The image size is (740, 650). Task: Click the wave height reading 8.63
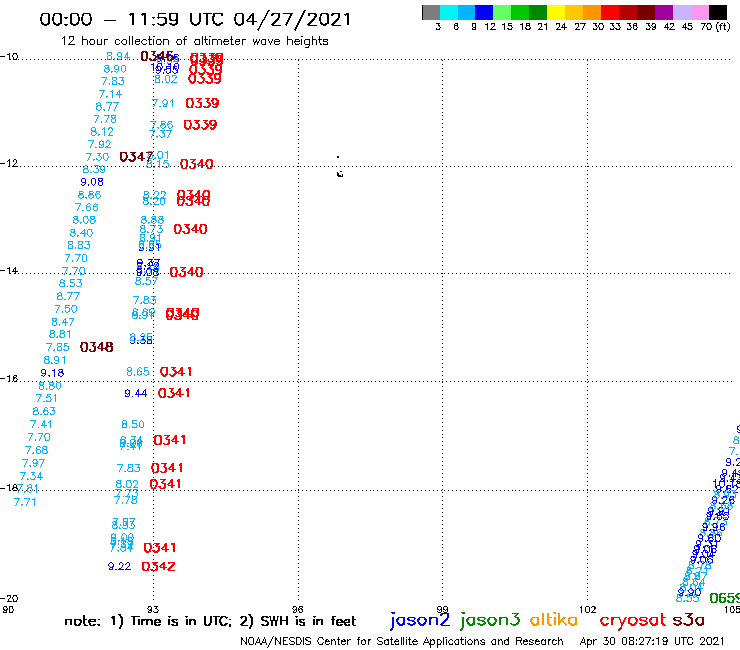[44, 412]
